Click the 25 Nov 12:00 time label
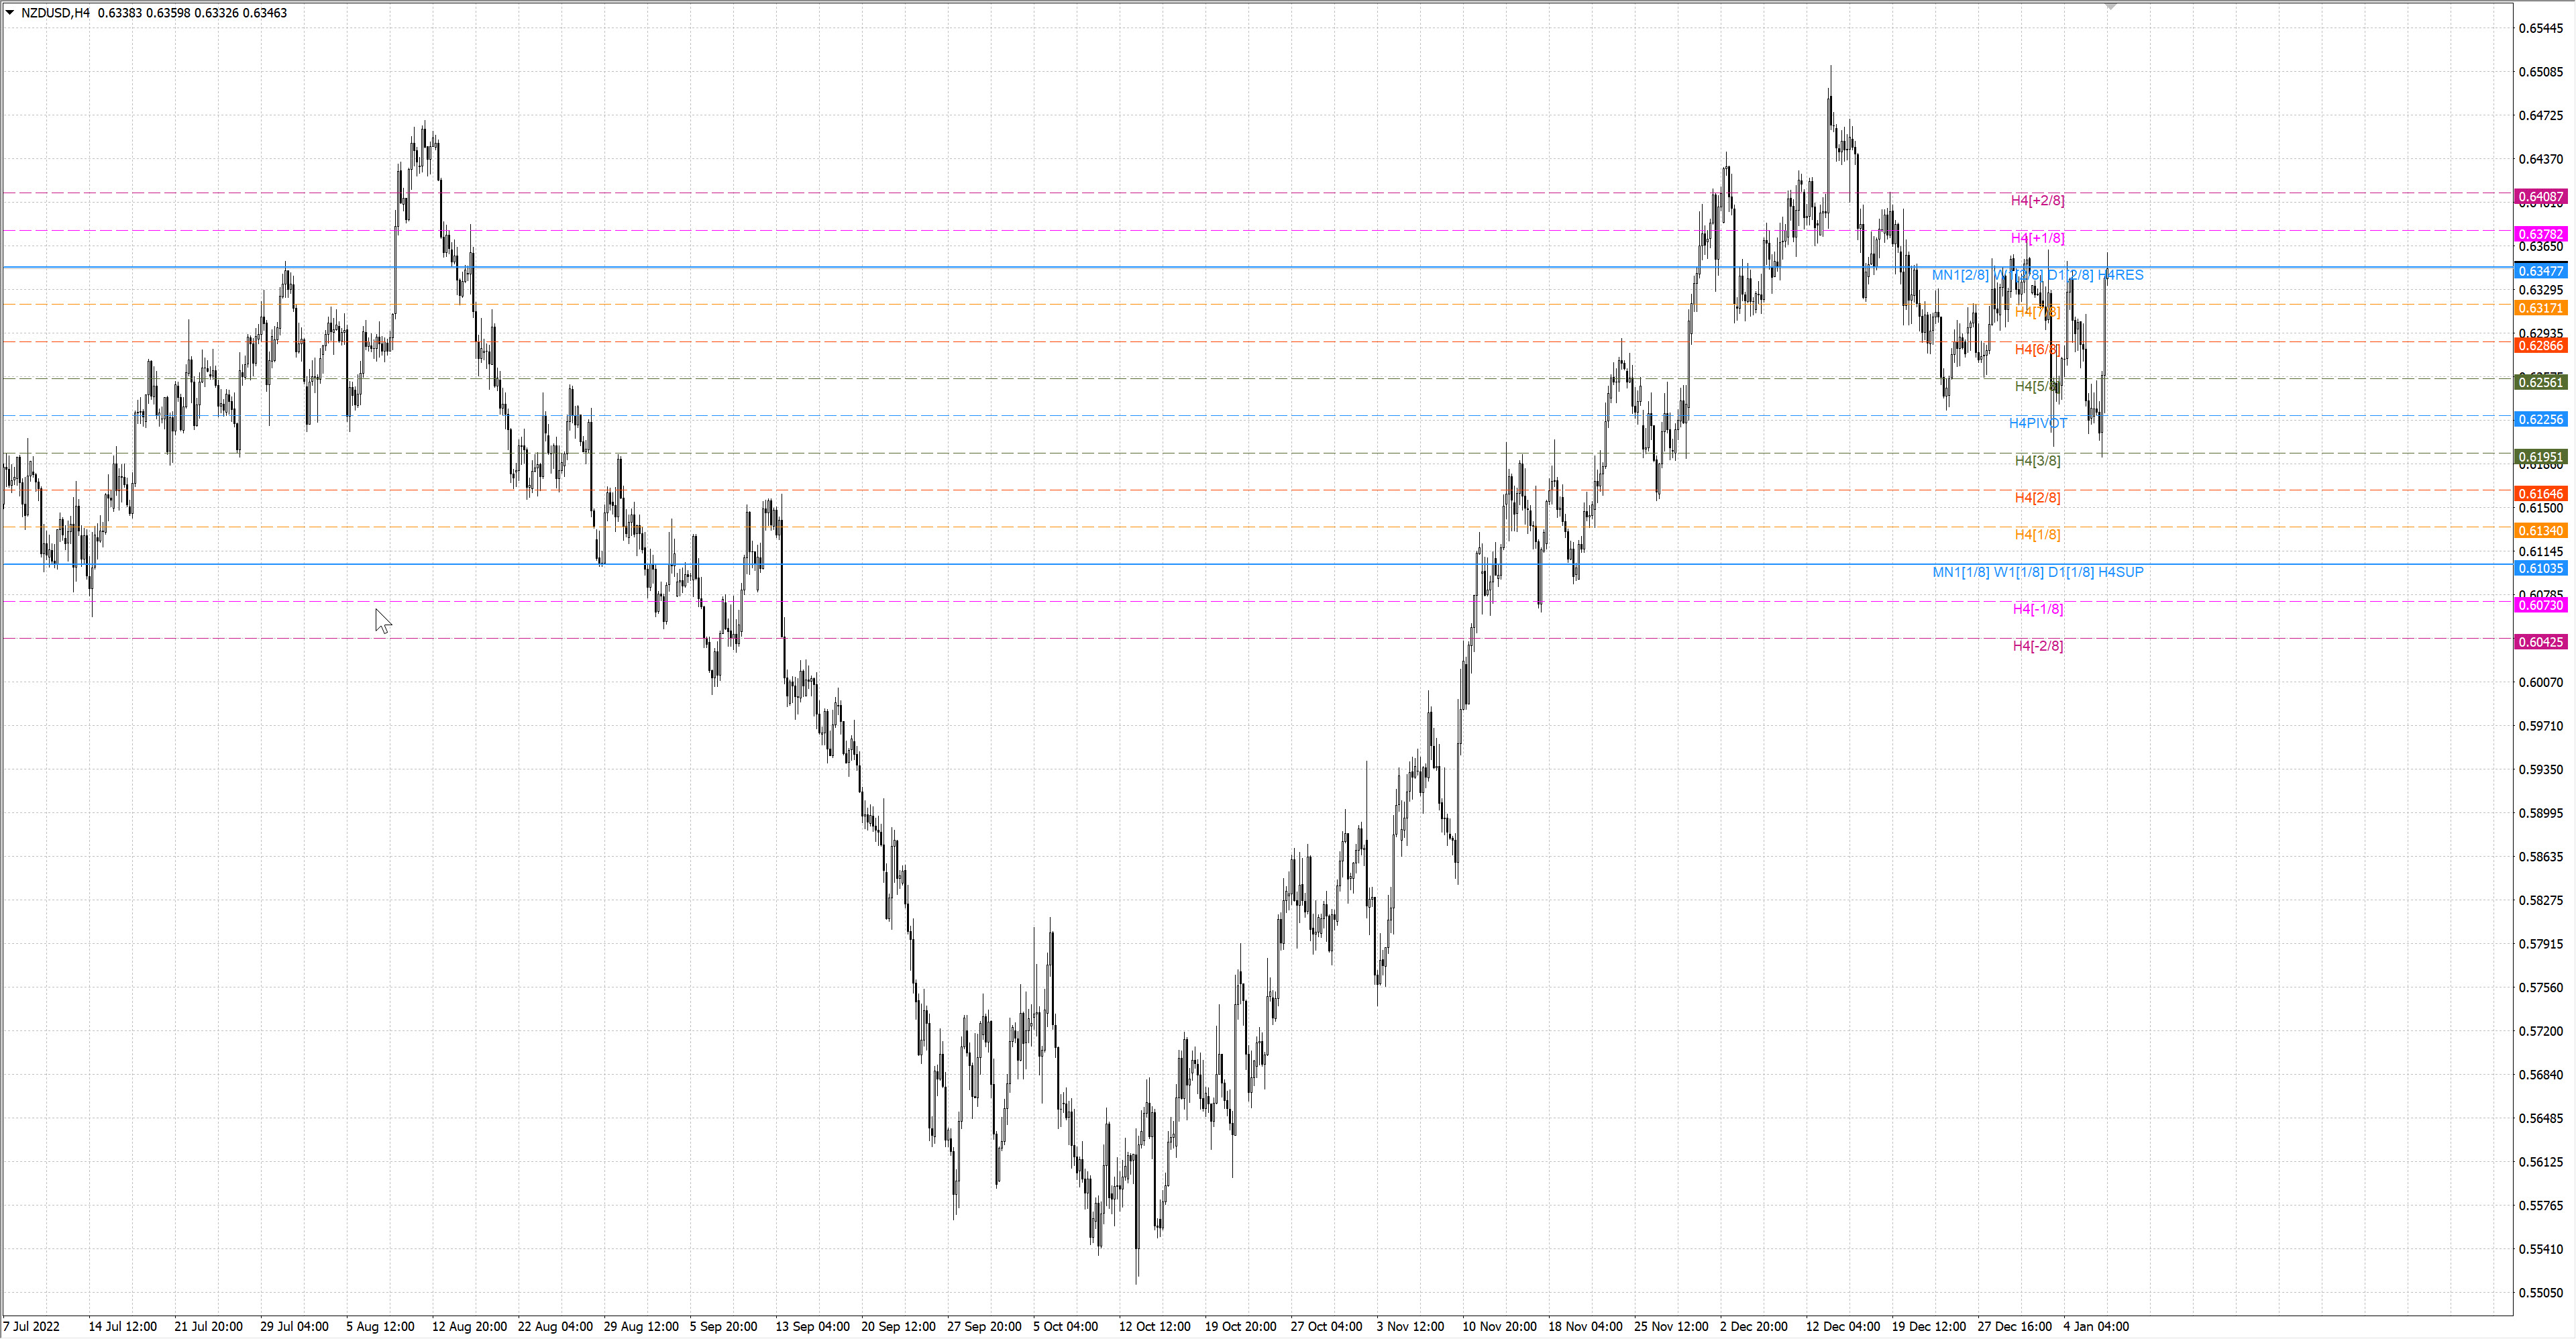The width and height of the screenshot is (2576, 1339). pyautogui.click(x=1671, y=1327)
